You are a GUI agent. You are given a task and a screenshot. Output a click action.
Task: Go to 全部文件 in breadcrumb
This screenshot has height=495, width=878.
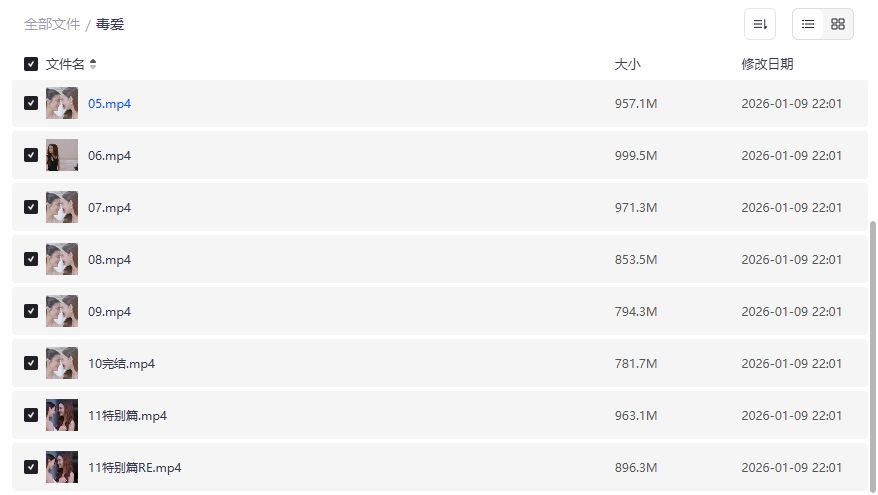click(x=52, y=24)
